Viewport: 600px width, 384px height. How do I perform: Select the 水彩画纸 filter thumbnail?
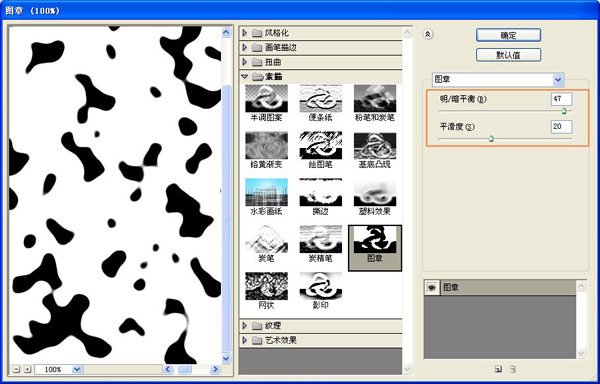[266, 192]
